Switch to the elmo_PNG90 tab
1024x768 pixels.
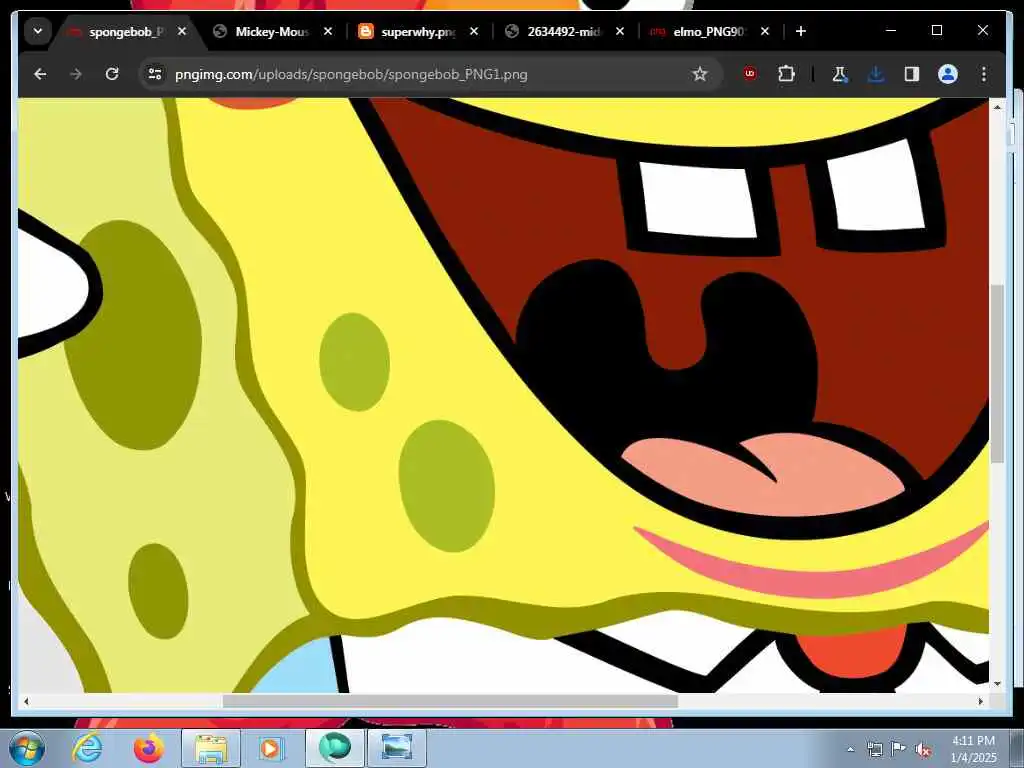[x=709, y=31]
